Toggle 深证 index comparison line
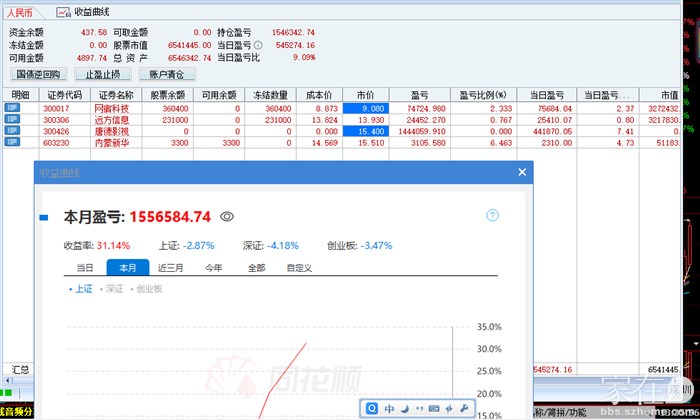This screenshot has width=700, height=420. (x=113, y=289)
